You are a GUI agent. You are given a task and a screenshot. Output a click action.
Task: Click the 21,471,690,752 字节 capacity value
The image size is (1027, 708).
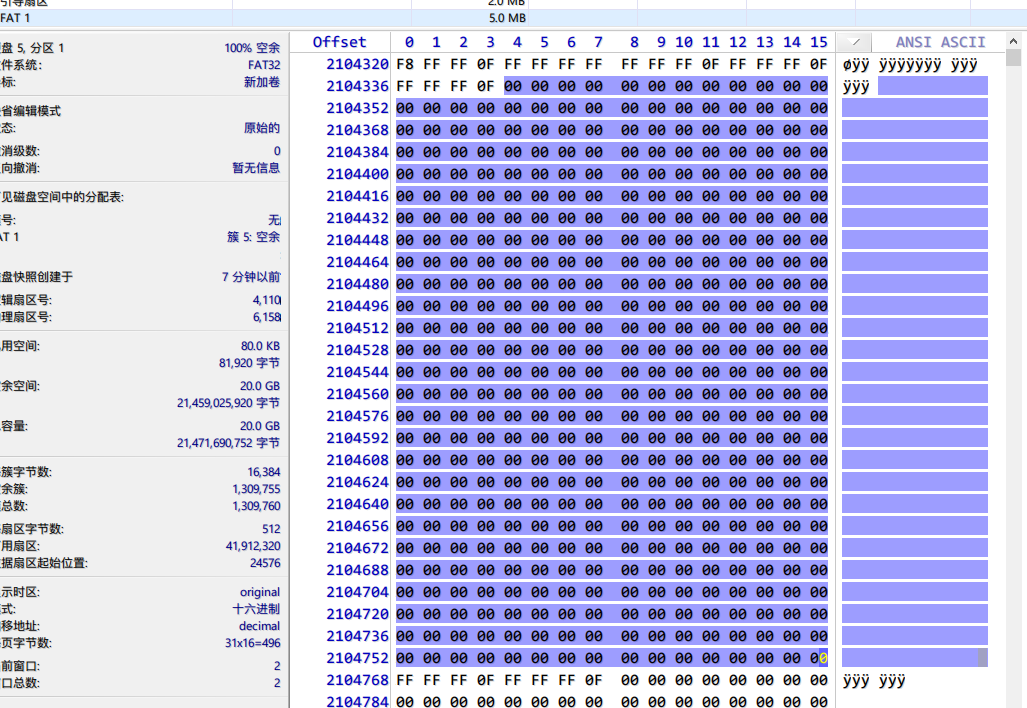coord(229,443)
